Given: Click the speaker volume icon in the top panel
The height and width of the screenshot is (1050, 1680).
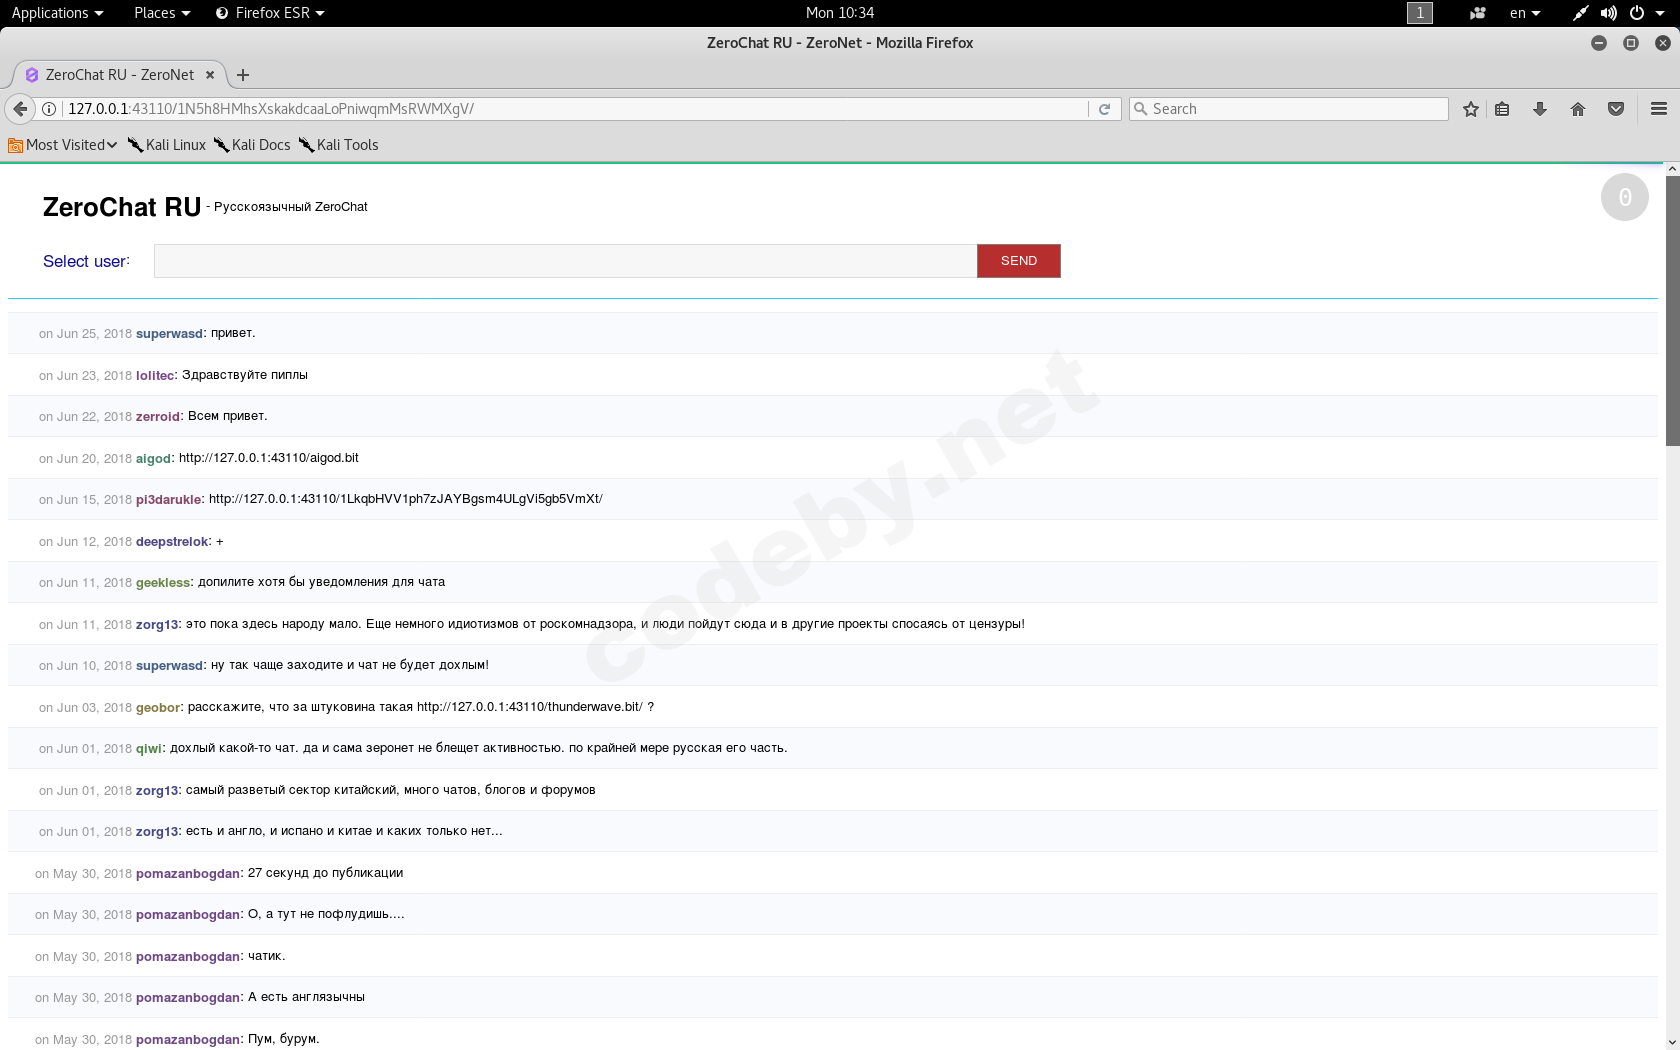Looking at the screenshot, I should 1609,13.
